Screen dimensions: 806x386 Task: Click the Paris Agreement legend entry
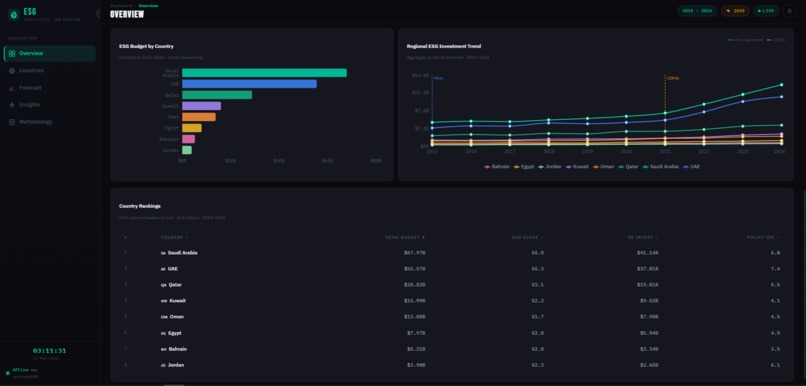coord(745,40)
